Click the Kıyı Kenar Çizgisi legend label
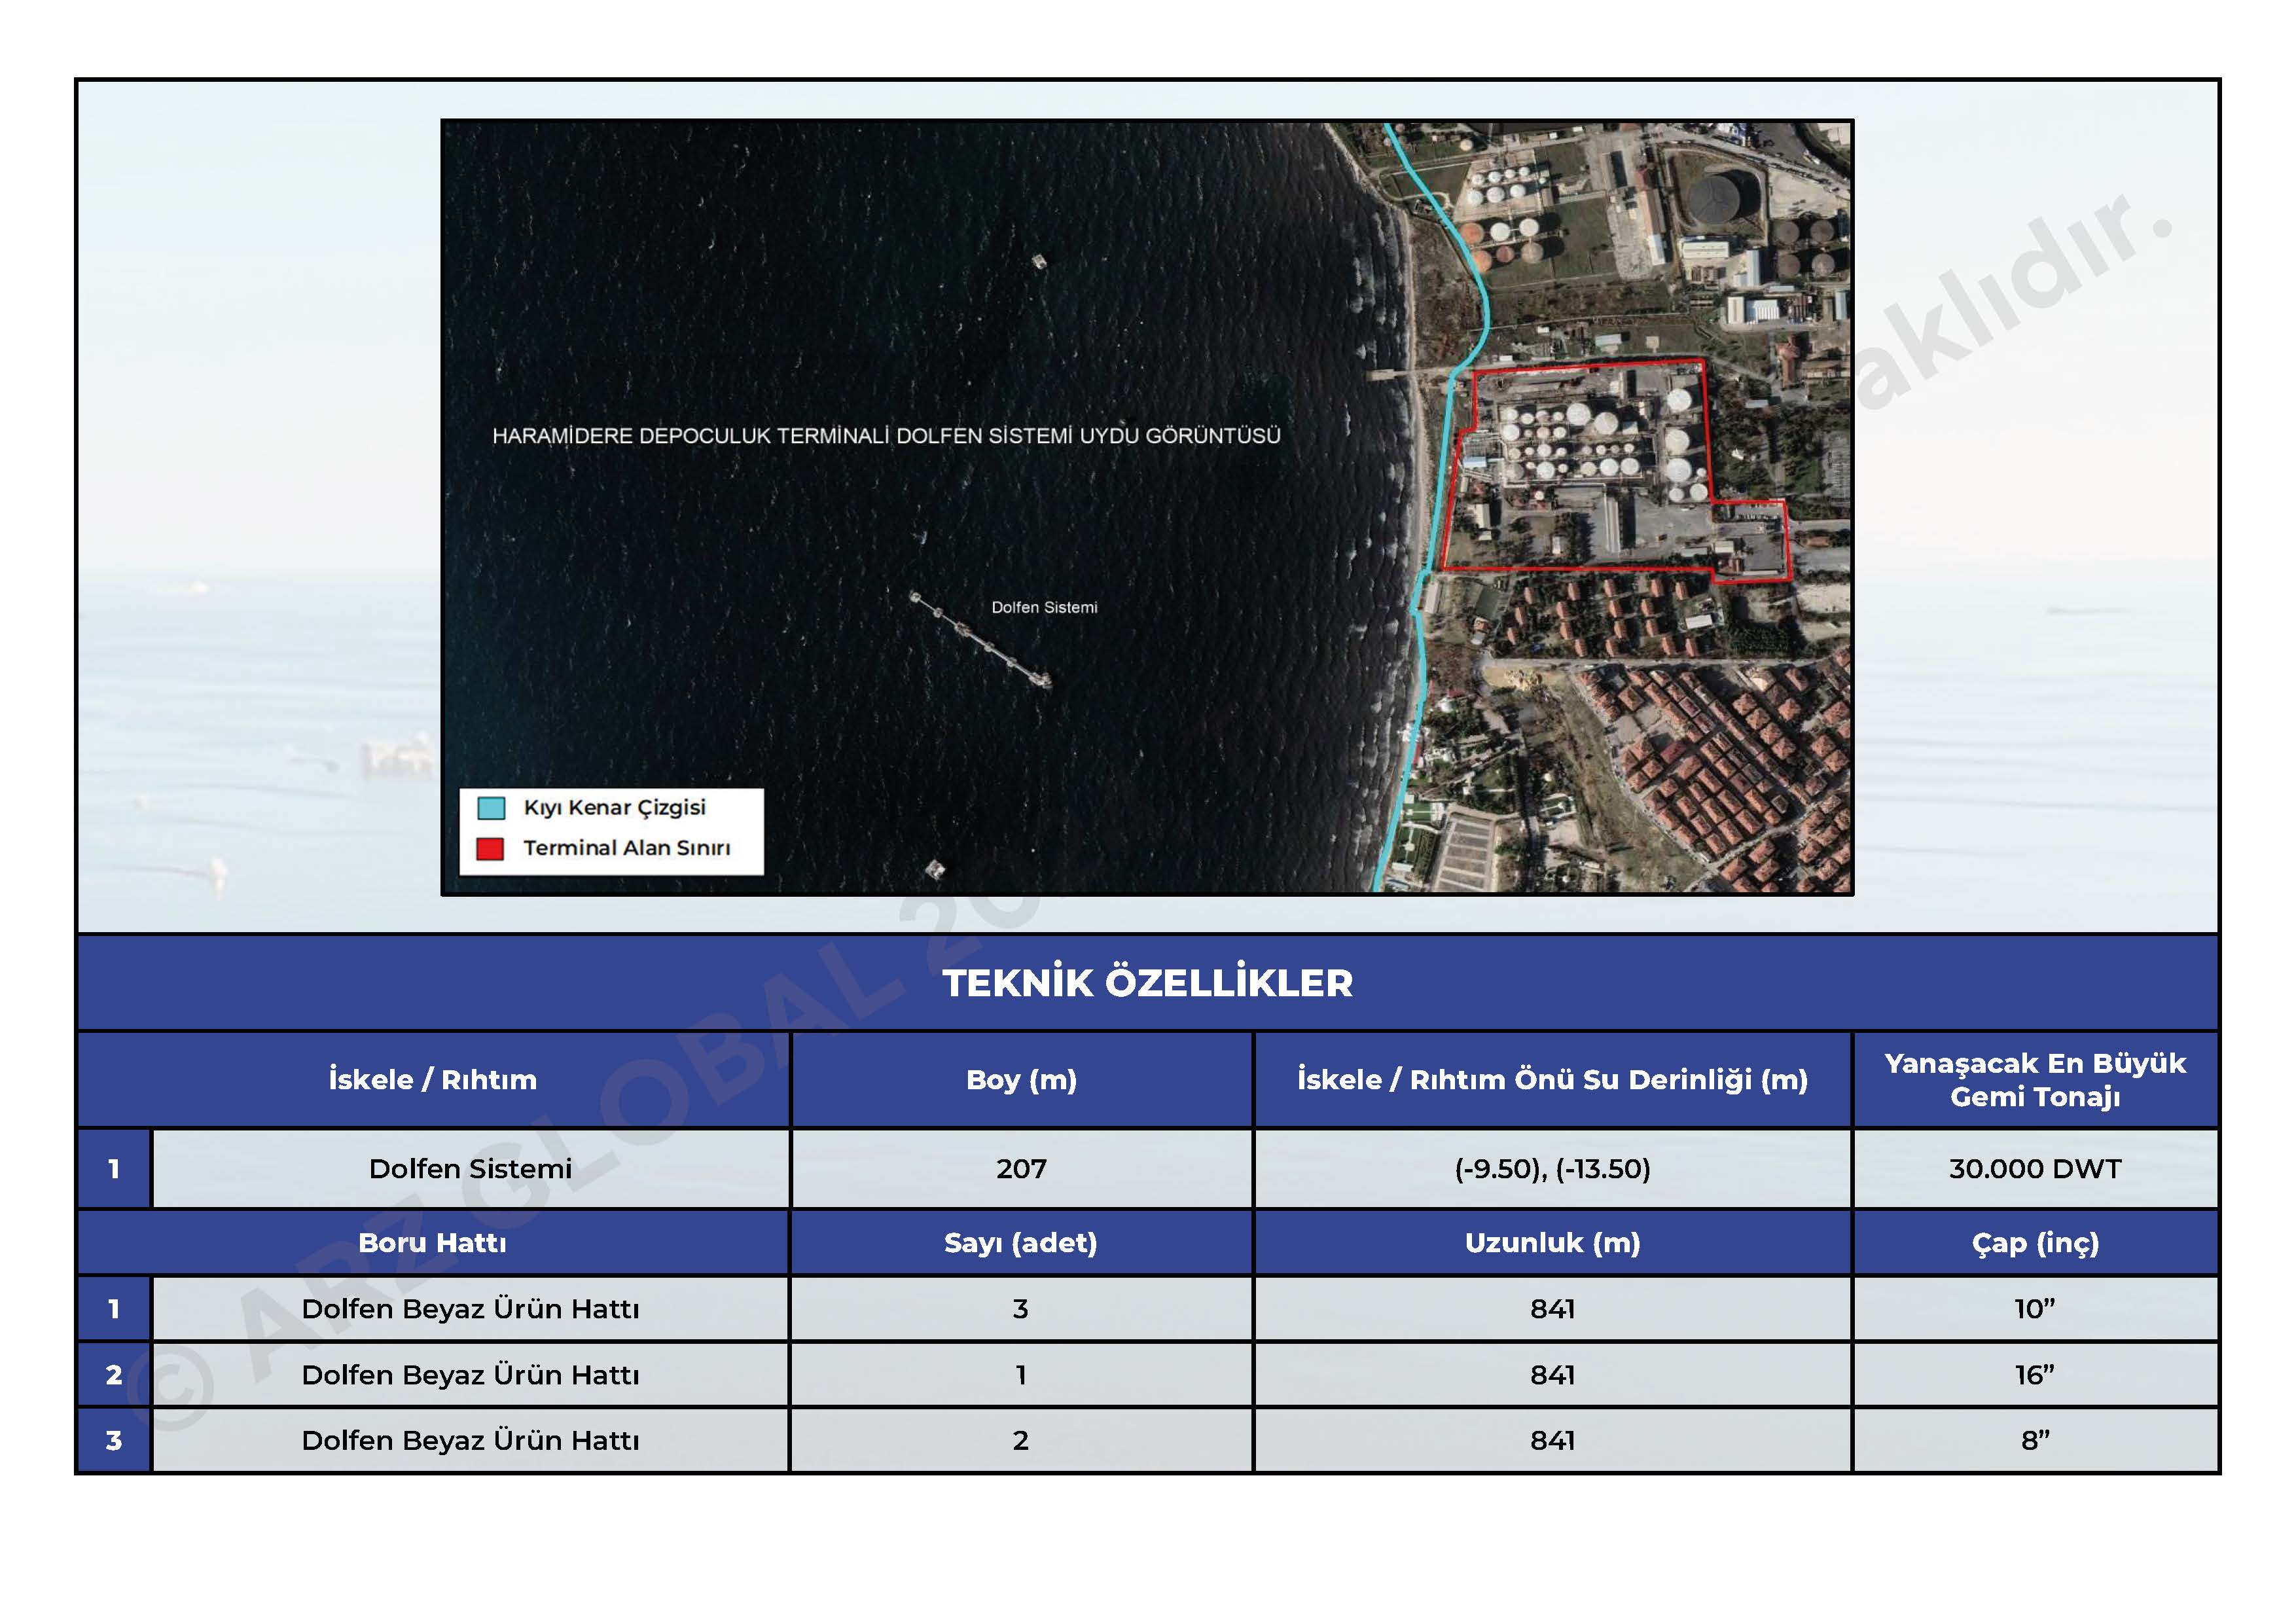 [x=615, y=808]
